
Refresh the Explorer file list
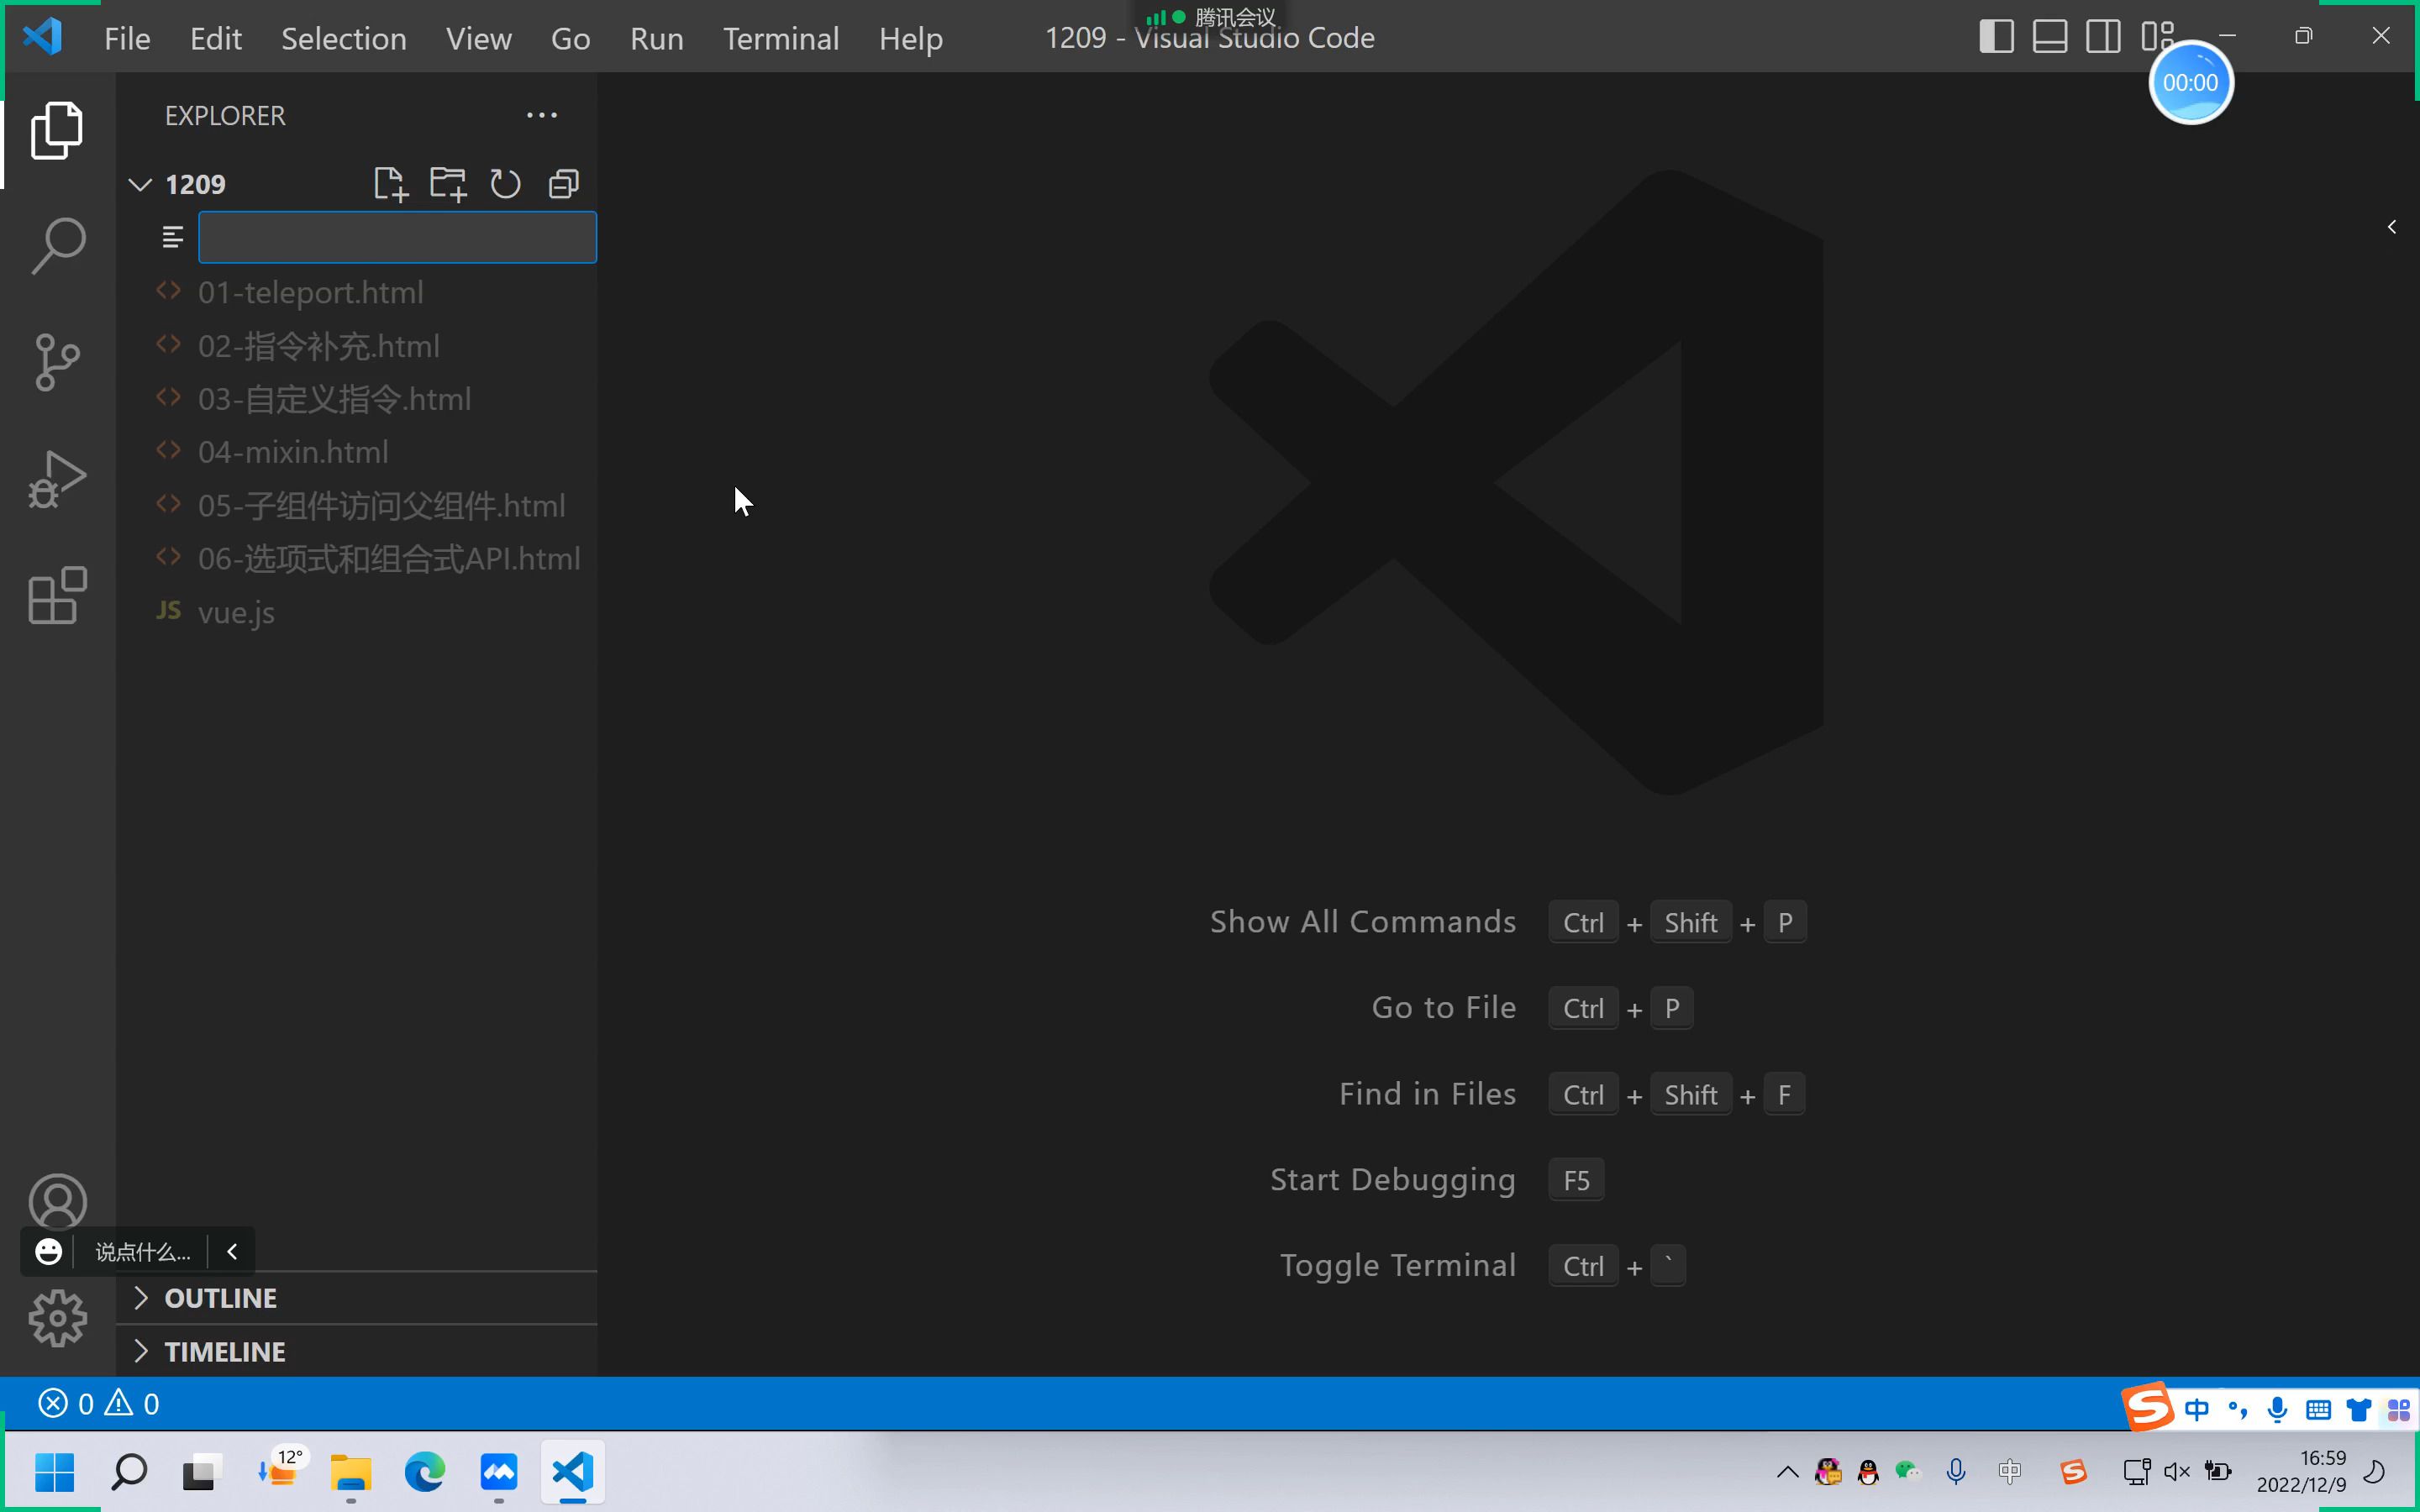pos(506,184)
